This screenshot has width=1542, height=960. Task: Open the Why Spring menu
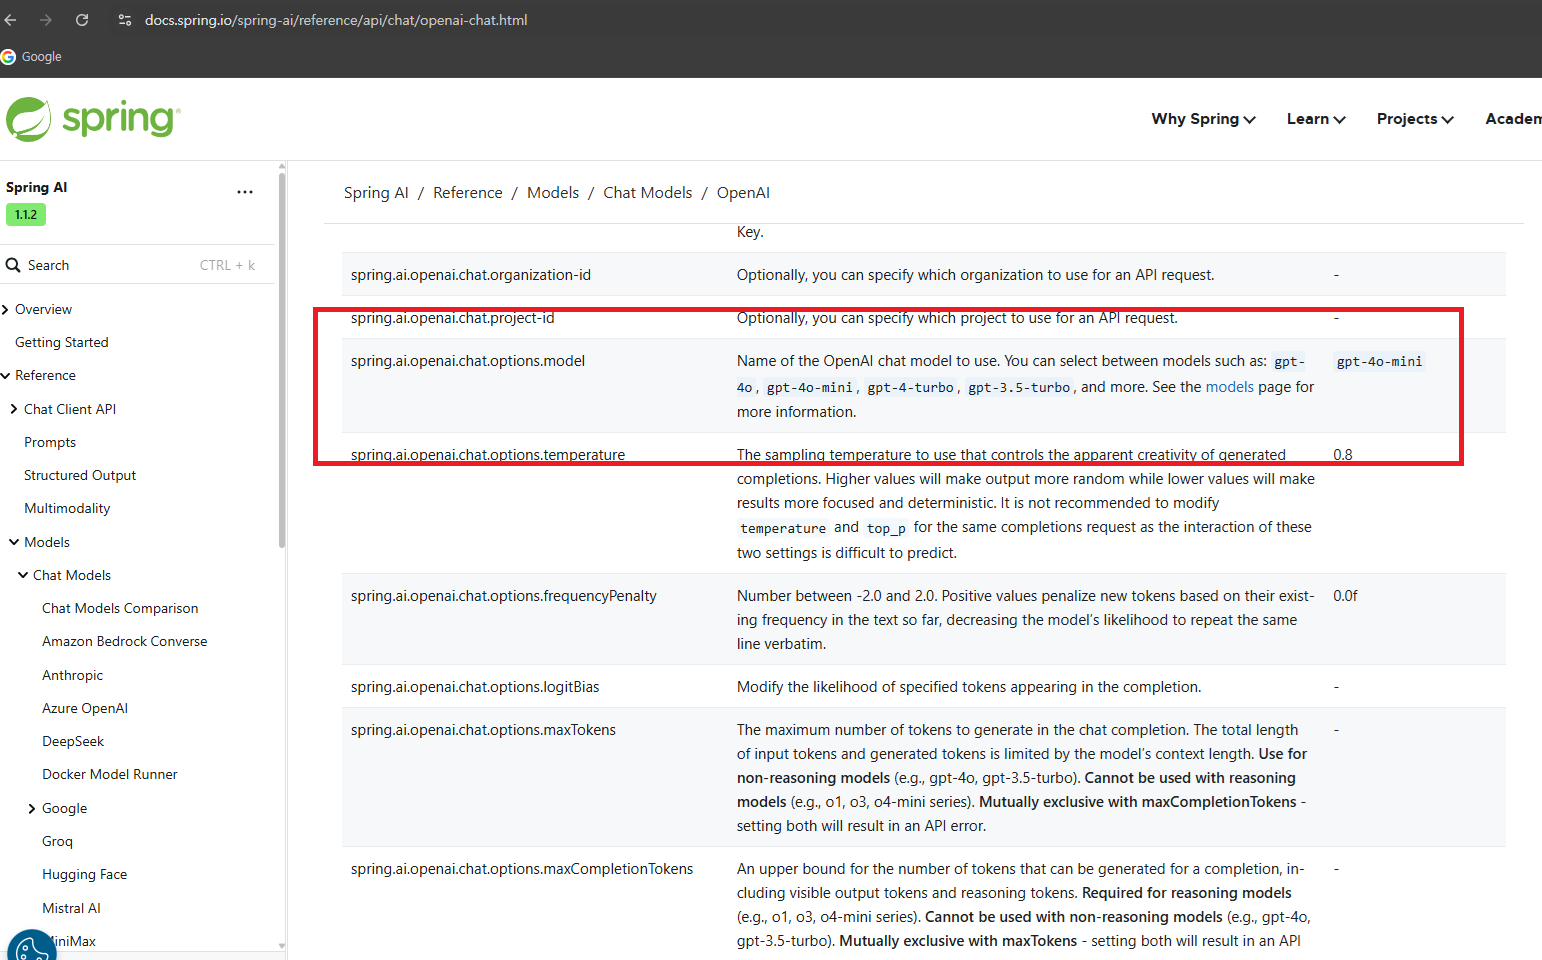point(1203,119)
